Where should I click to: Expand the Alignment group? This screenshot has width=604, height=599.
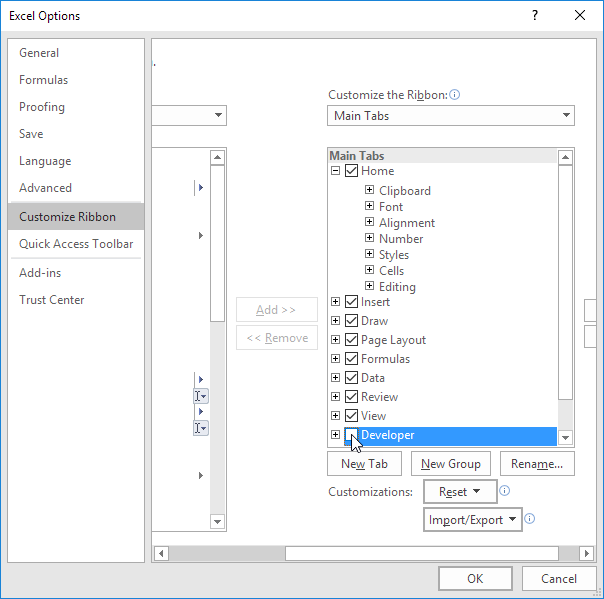tap(369, 221)
